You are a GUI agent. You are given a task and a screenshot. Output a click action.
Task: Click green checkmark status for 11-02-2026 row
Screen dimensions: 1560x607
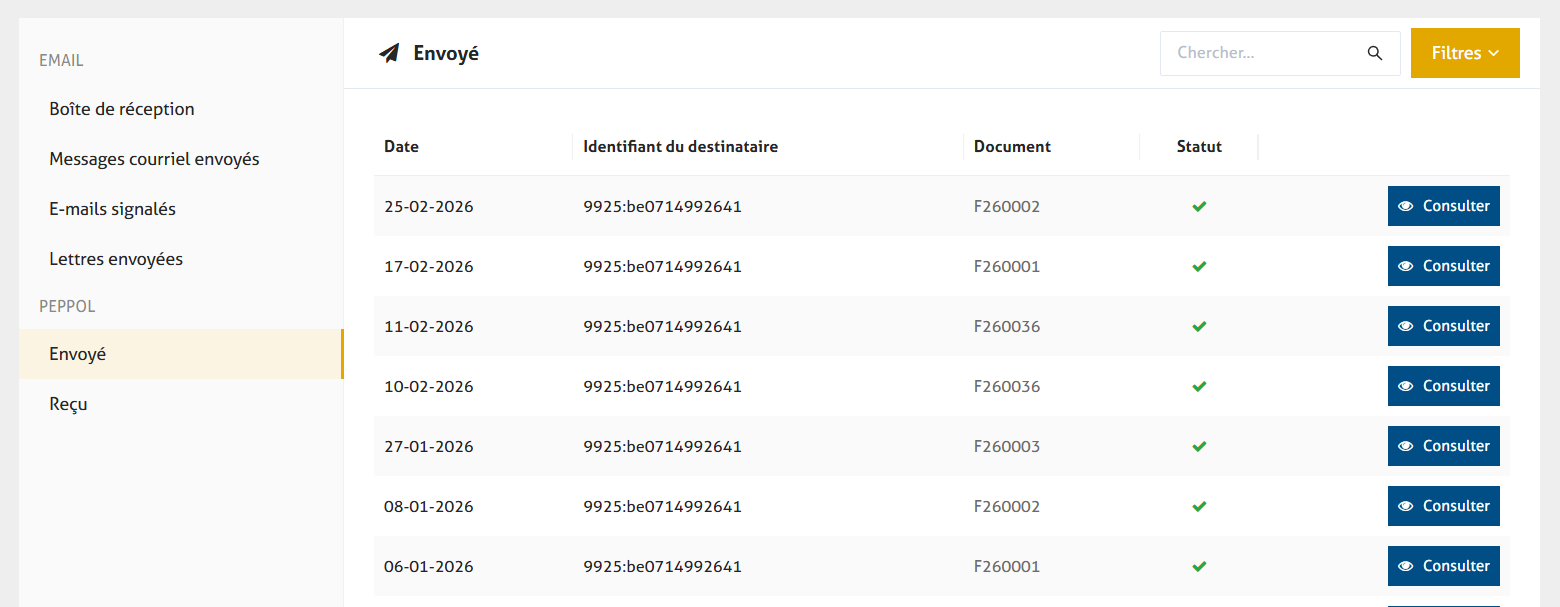click(1199, 327)
